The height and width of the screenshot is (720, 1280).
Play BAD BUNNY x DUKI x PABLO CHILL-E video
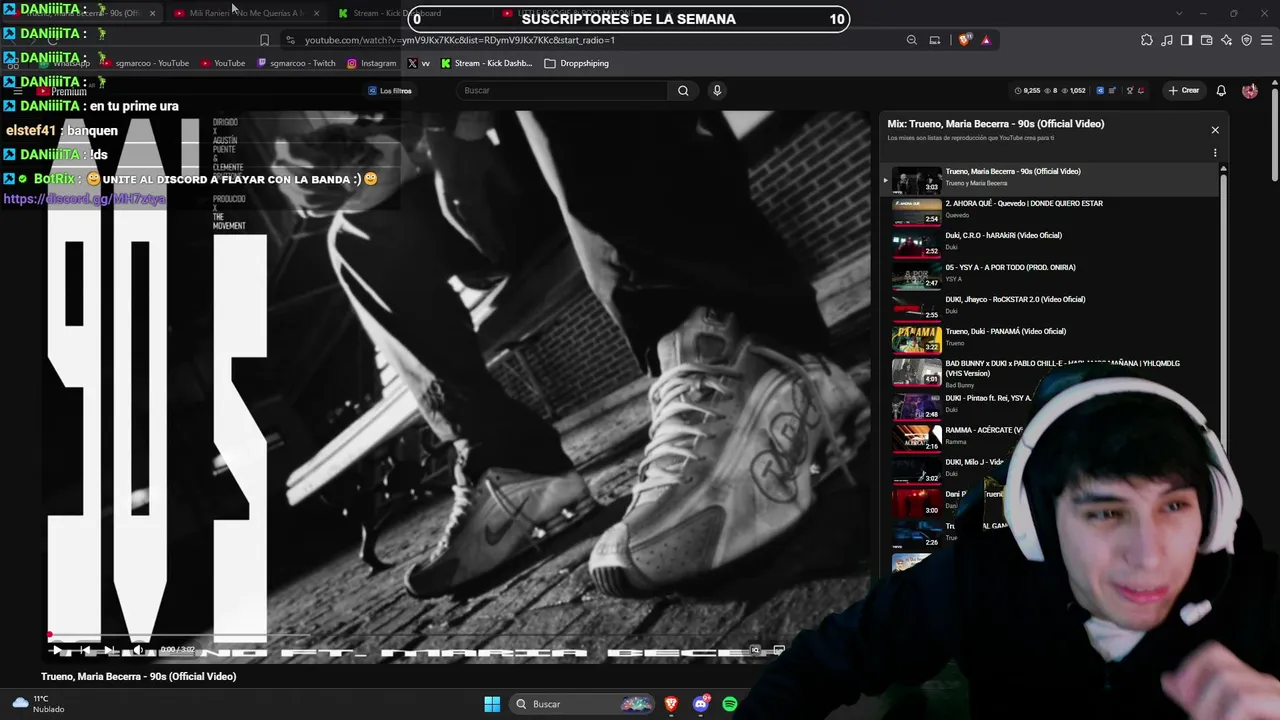coord(1050,373)
